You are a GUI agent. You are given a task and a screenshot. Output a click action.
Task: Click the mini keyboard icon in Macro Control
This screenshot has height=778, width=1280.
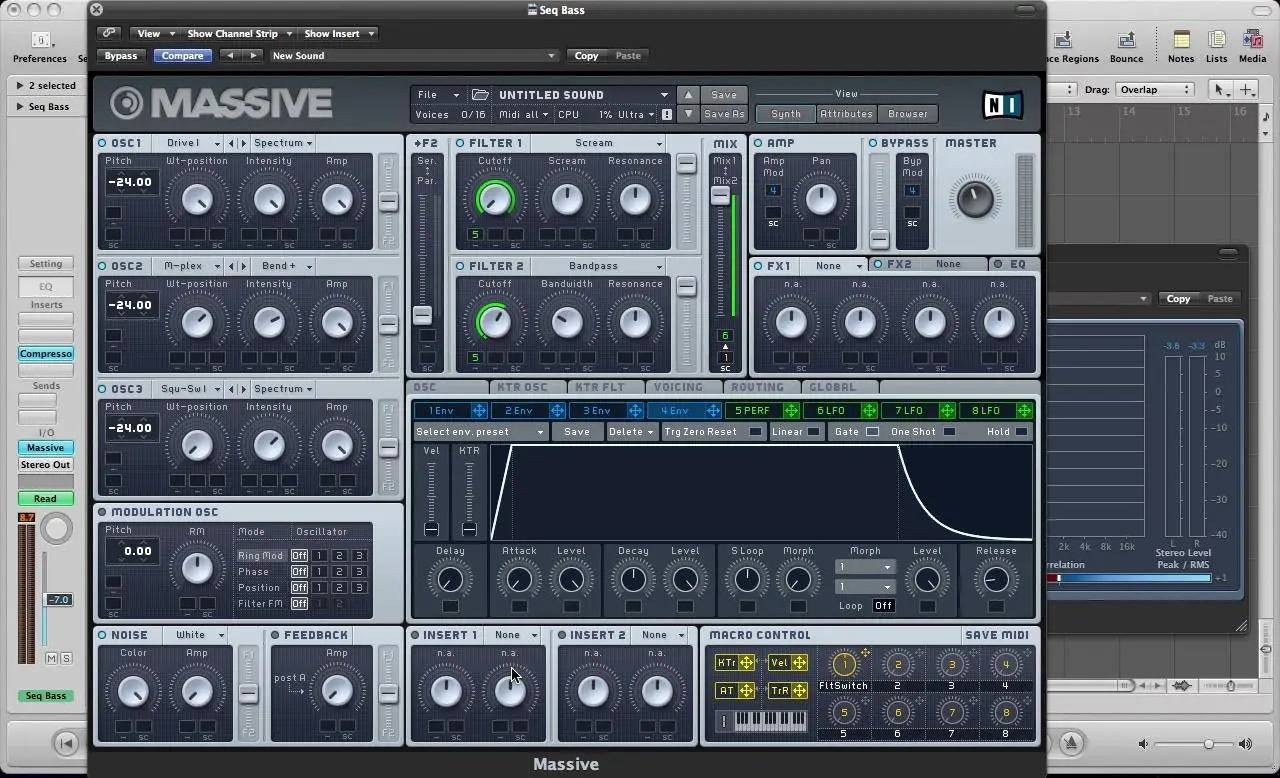tap(770, 721)
